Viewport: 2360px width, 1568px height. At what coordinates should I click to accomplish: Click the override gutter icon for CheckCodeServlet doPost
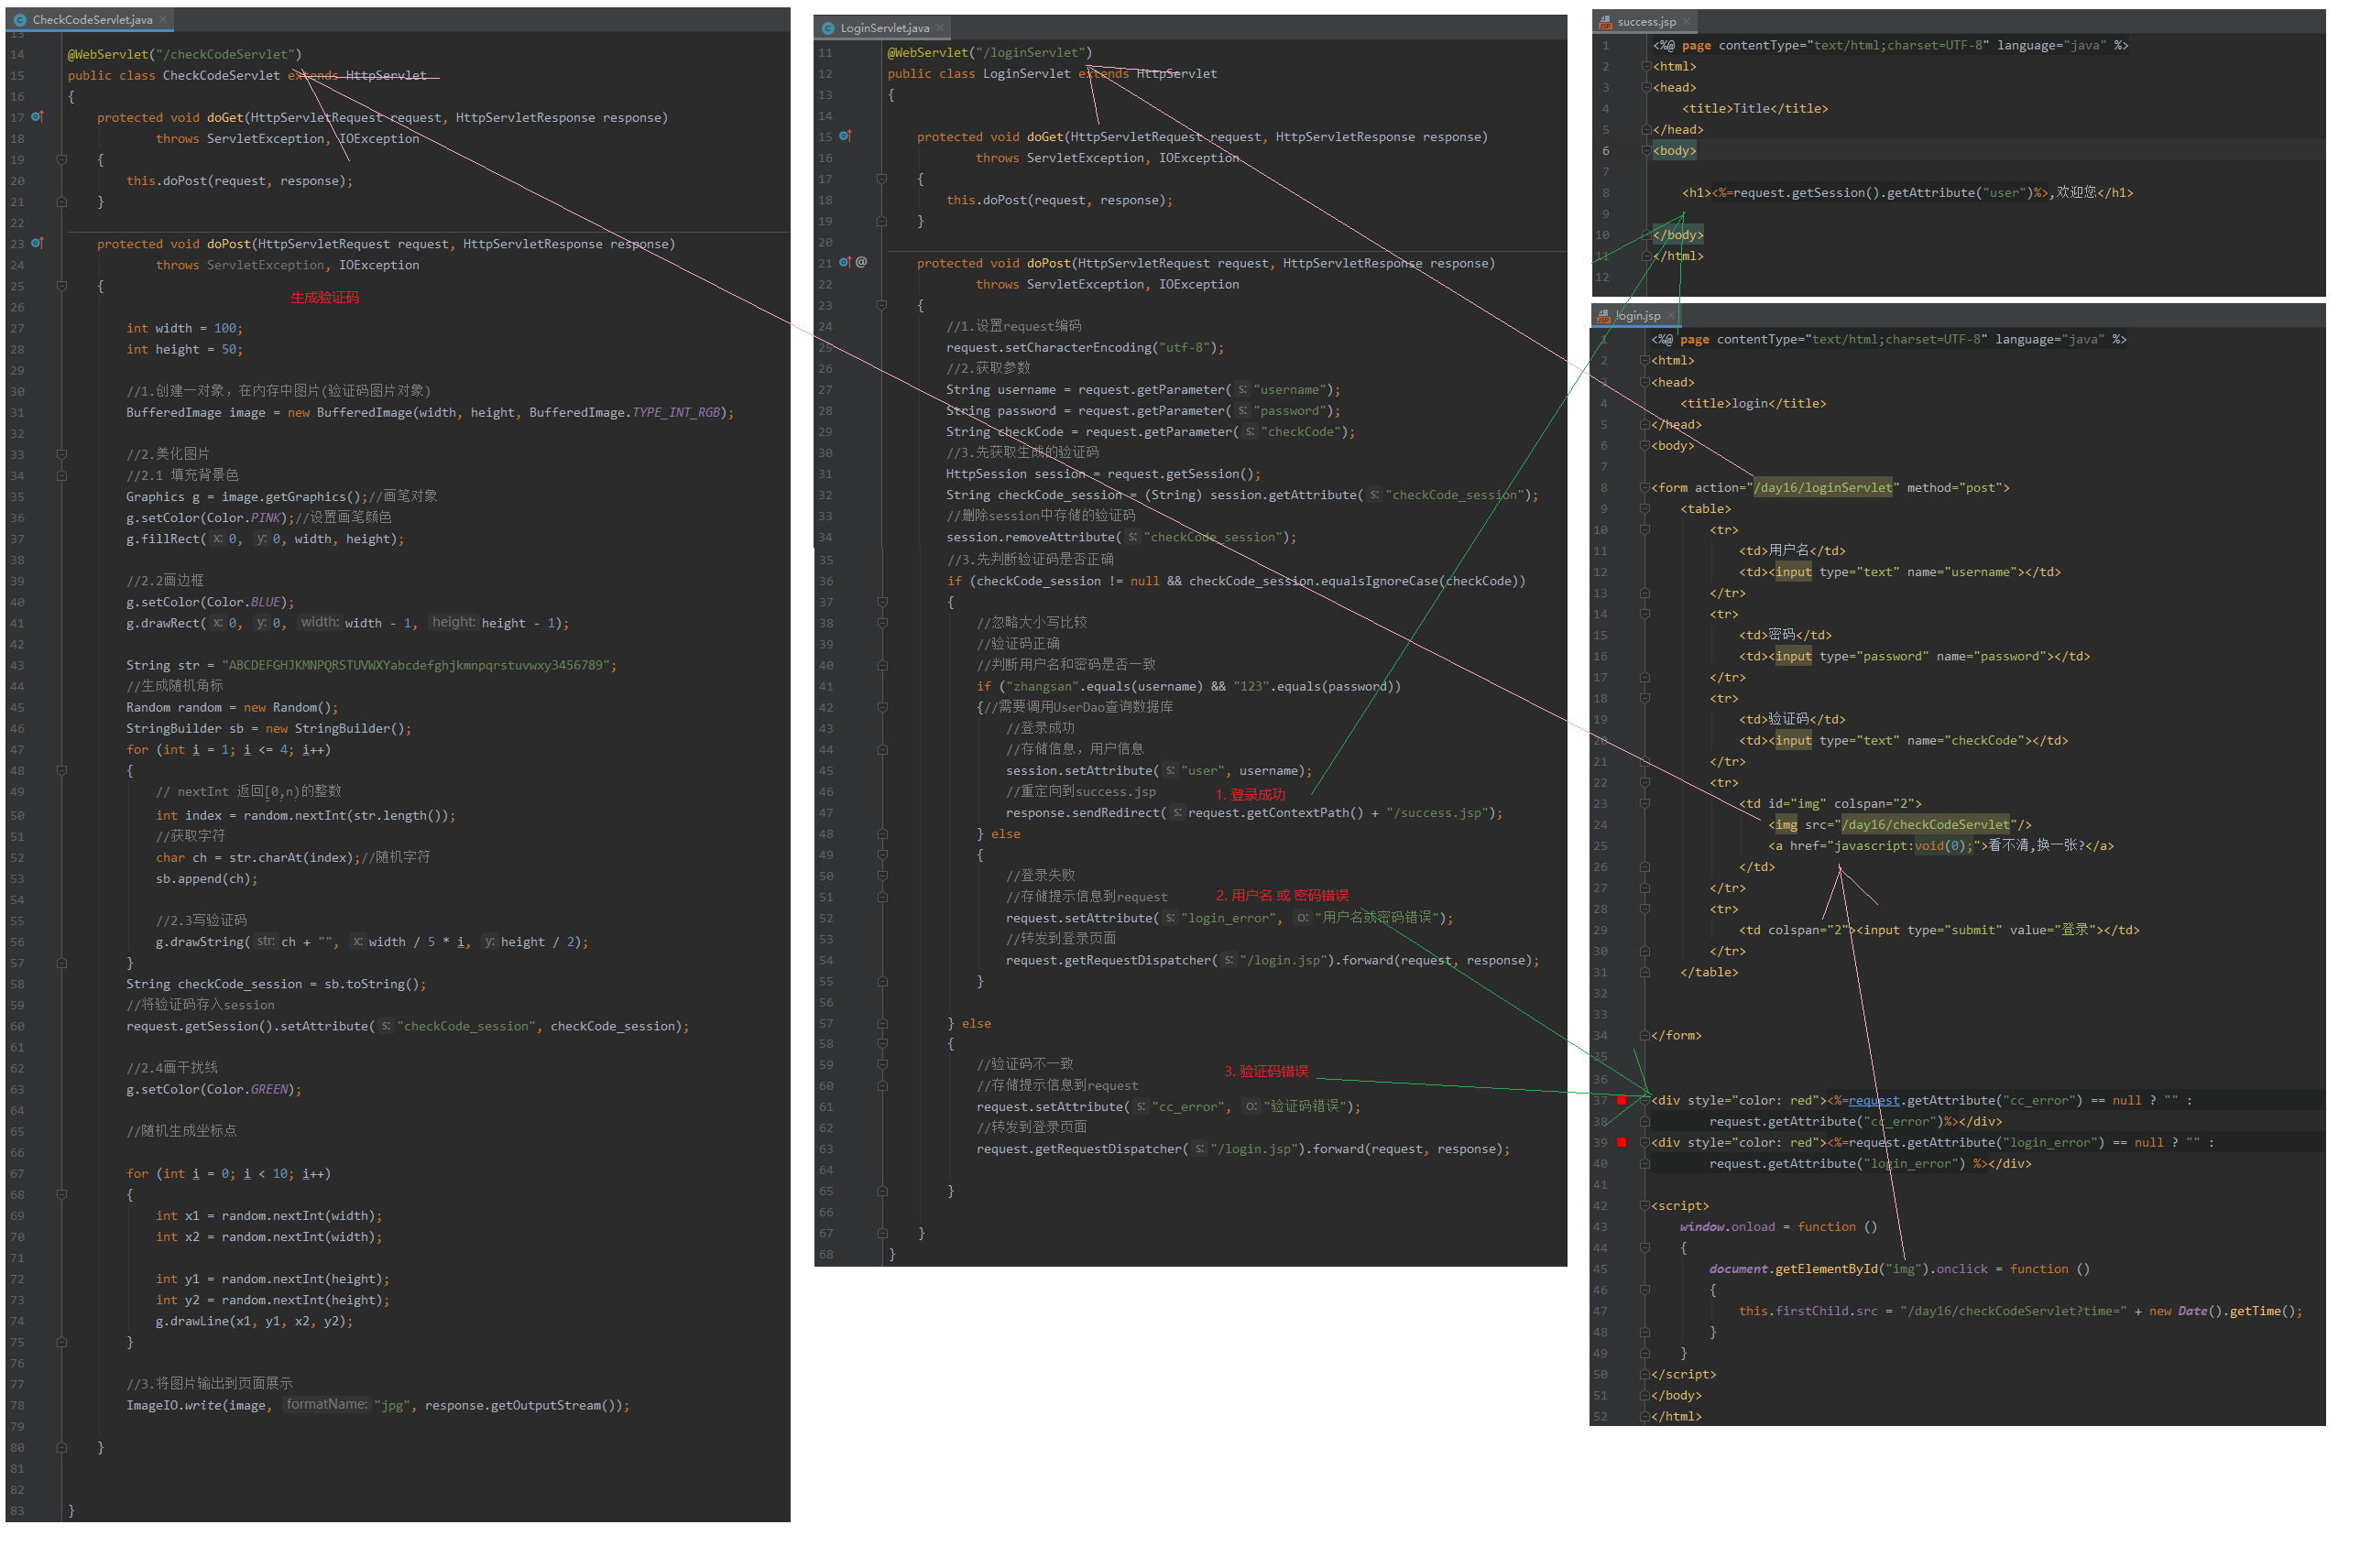coord(37,243)
